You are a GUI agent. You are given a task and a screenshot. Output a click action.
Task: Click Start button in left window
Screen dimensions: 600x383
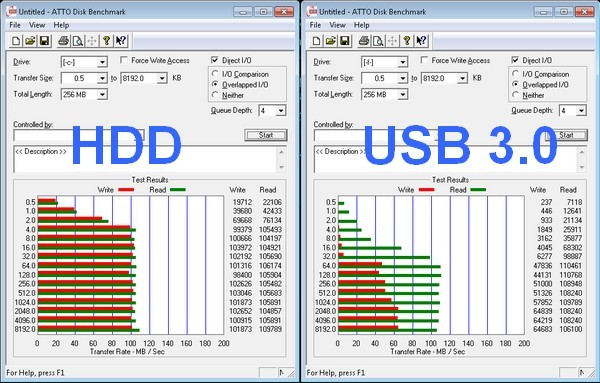tap(266, 135)
